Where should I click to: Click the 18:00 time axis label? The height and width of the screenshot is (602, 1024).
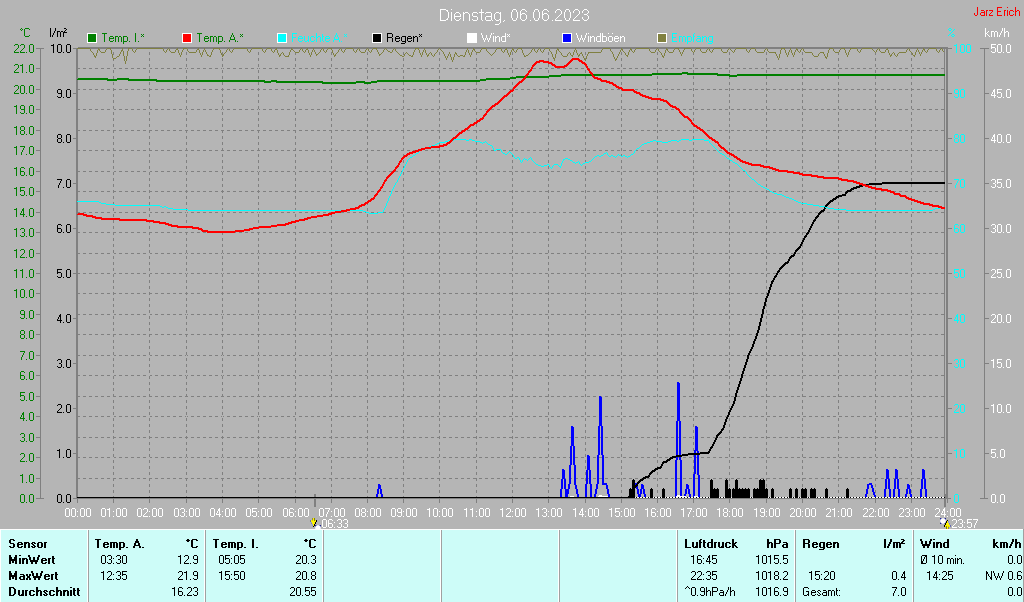730,512
